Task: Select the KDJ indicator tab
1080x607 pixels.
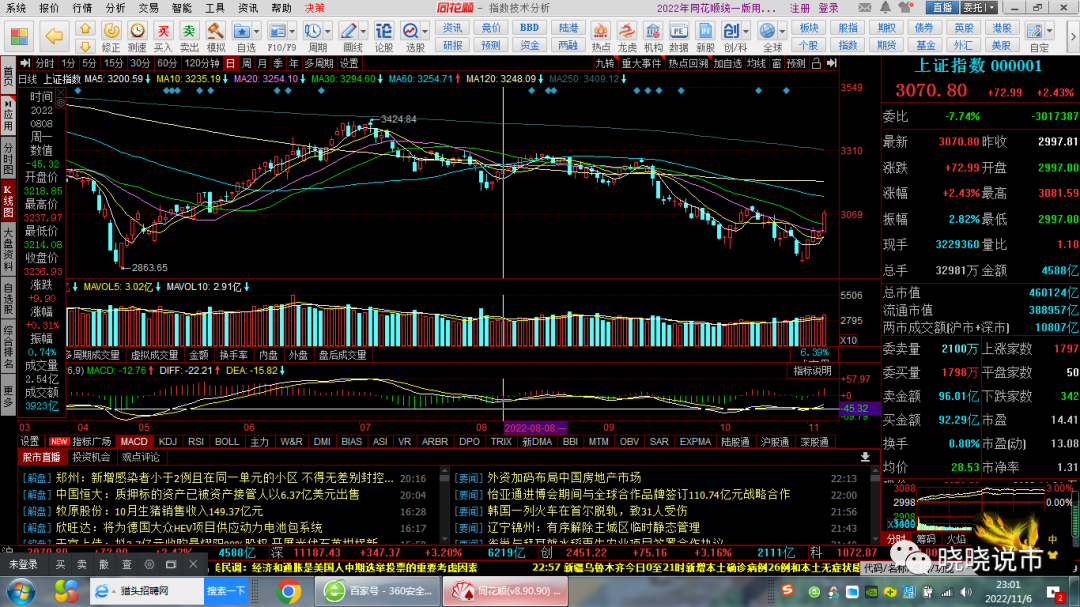Action: 167,442
